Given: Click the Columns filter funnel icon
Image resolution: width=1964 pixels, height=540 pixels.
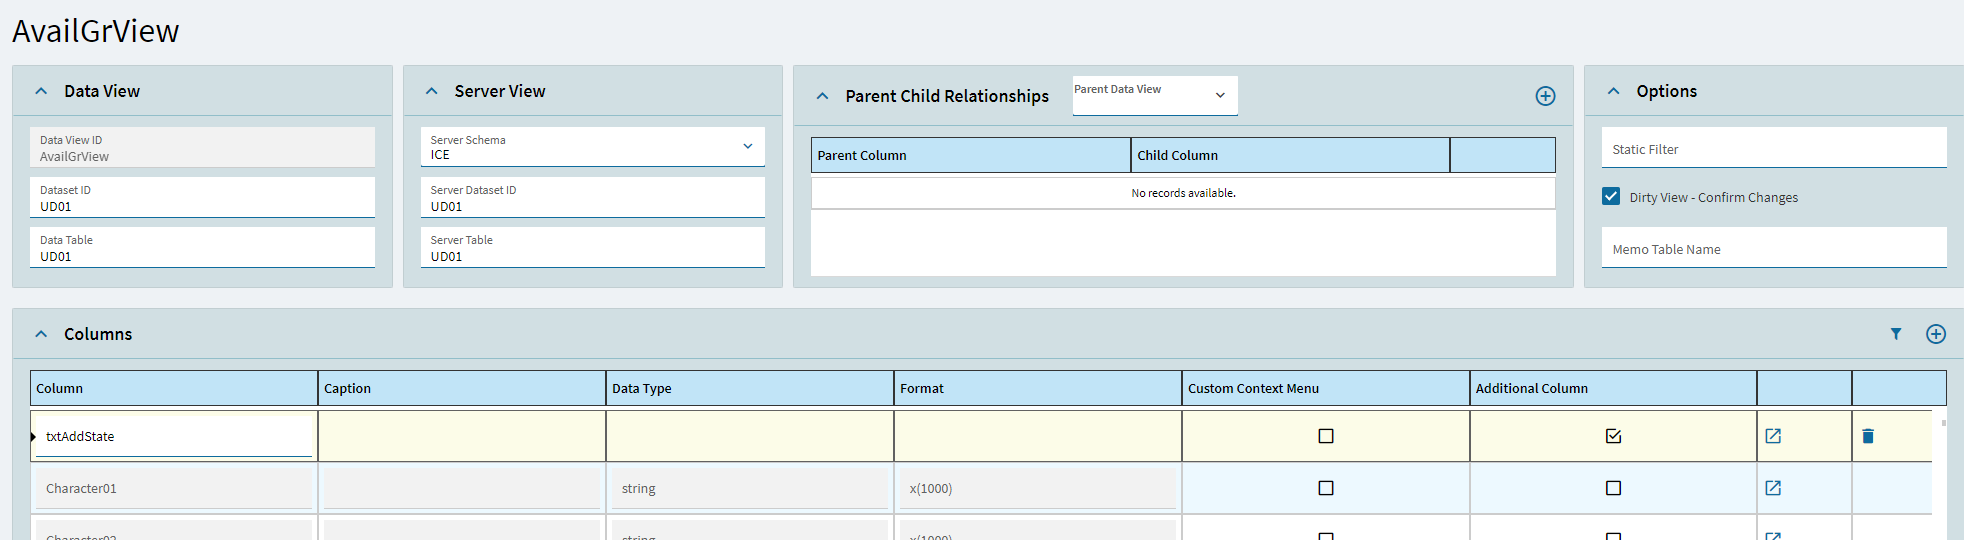Looking at the screenshot, I should pyautogui.click(x=1896, y=334).
